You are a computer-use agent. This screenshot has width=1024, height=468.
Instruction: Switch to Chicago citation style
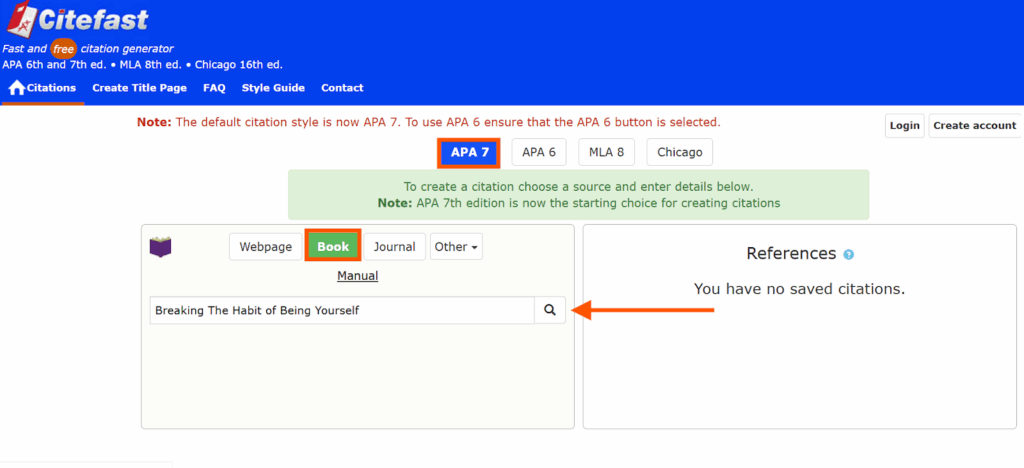click(680, 153)
